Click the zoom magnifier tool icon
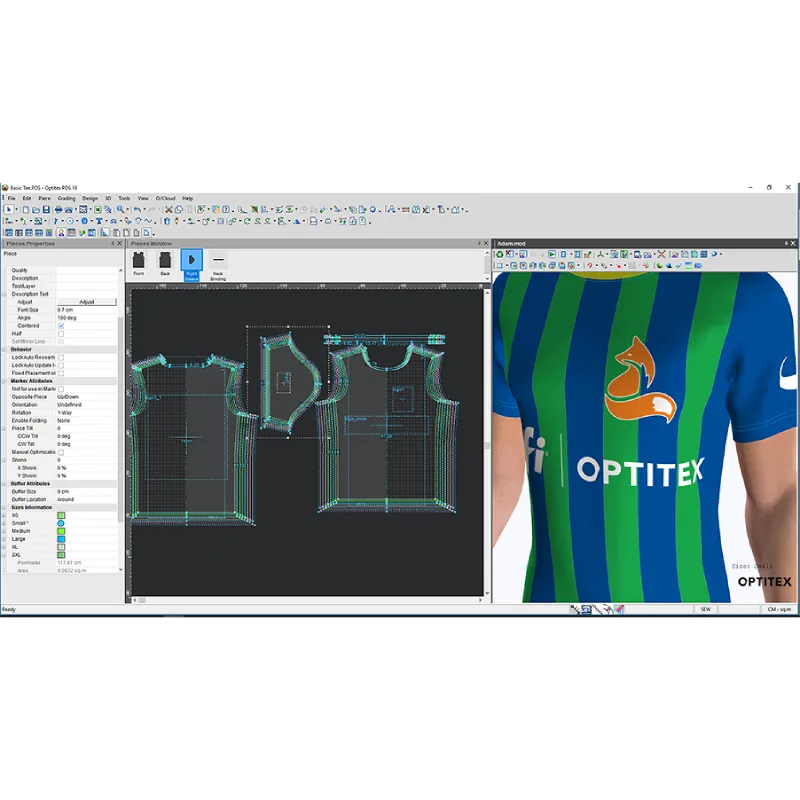The width and height of the screenshot is (800, 800). 120,210
